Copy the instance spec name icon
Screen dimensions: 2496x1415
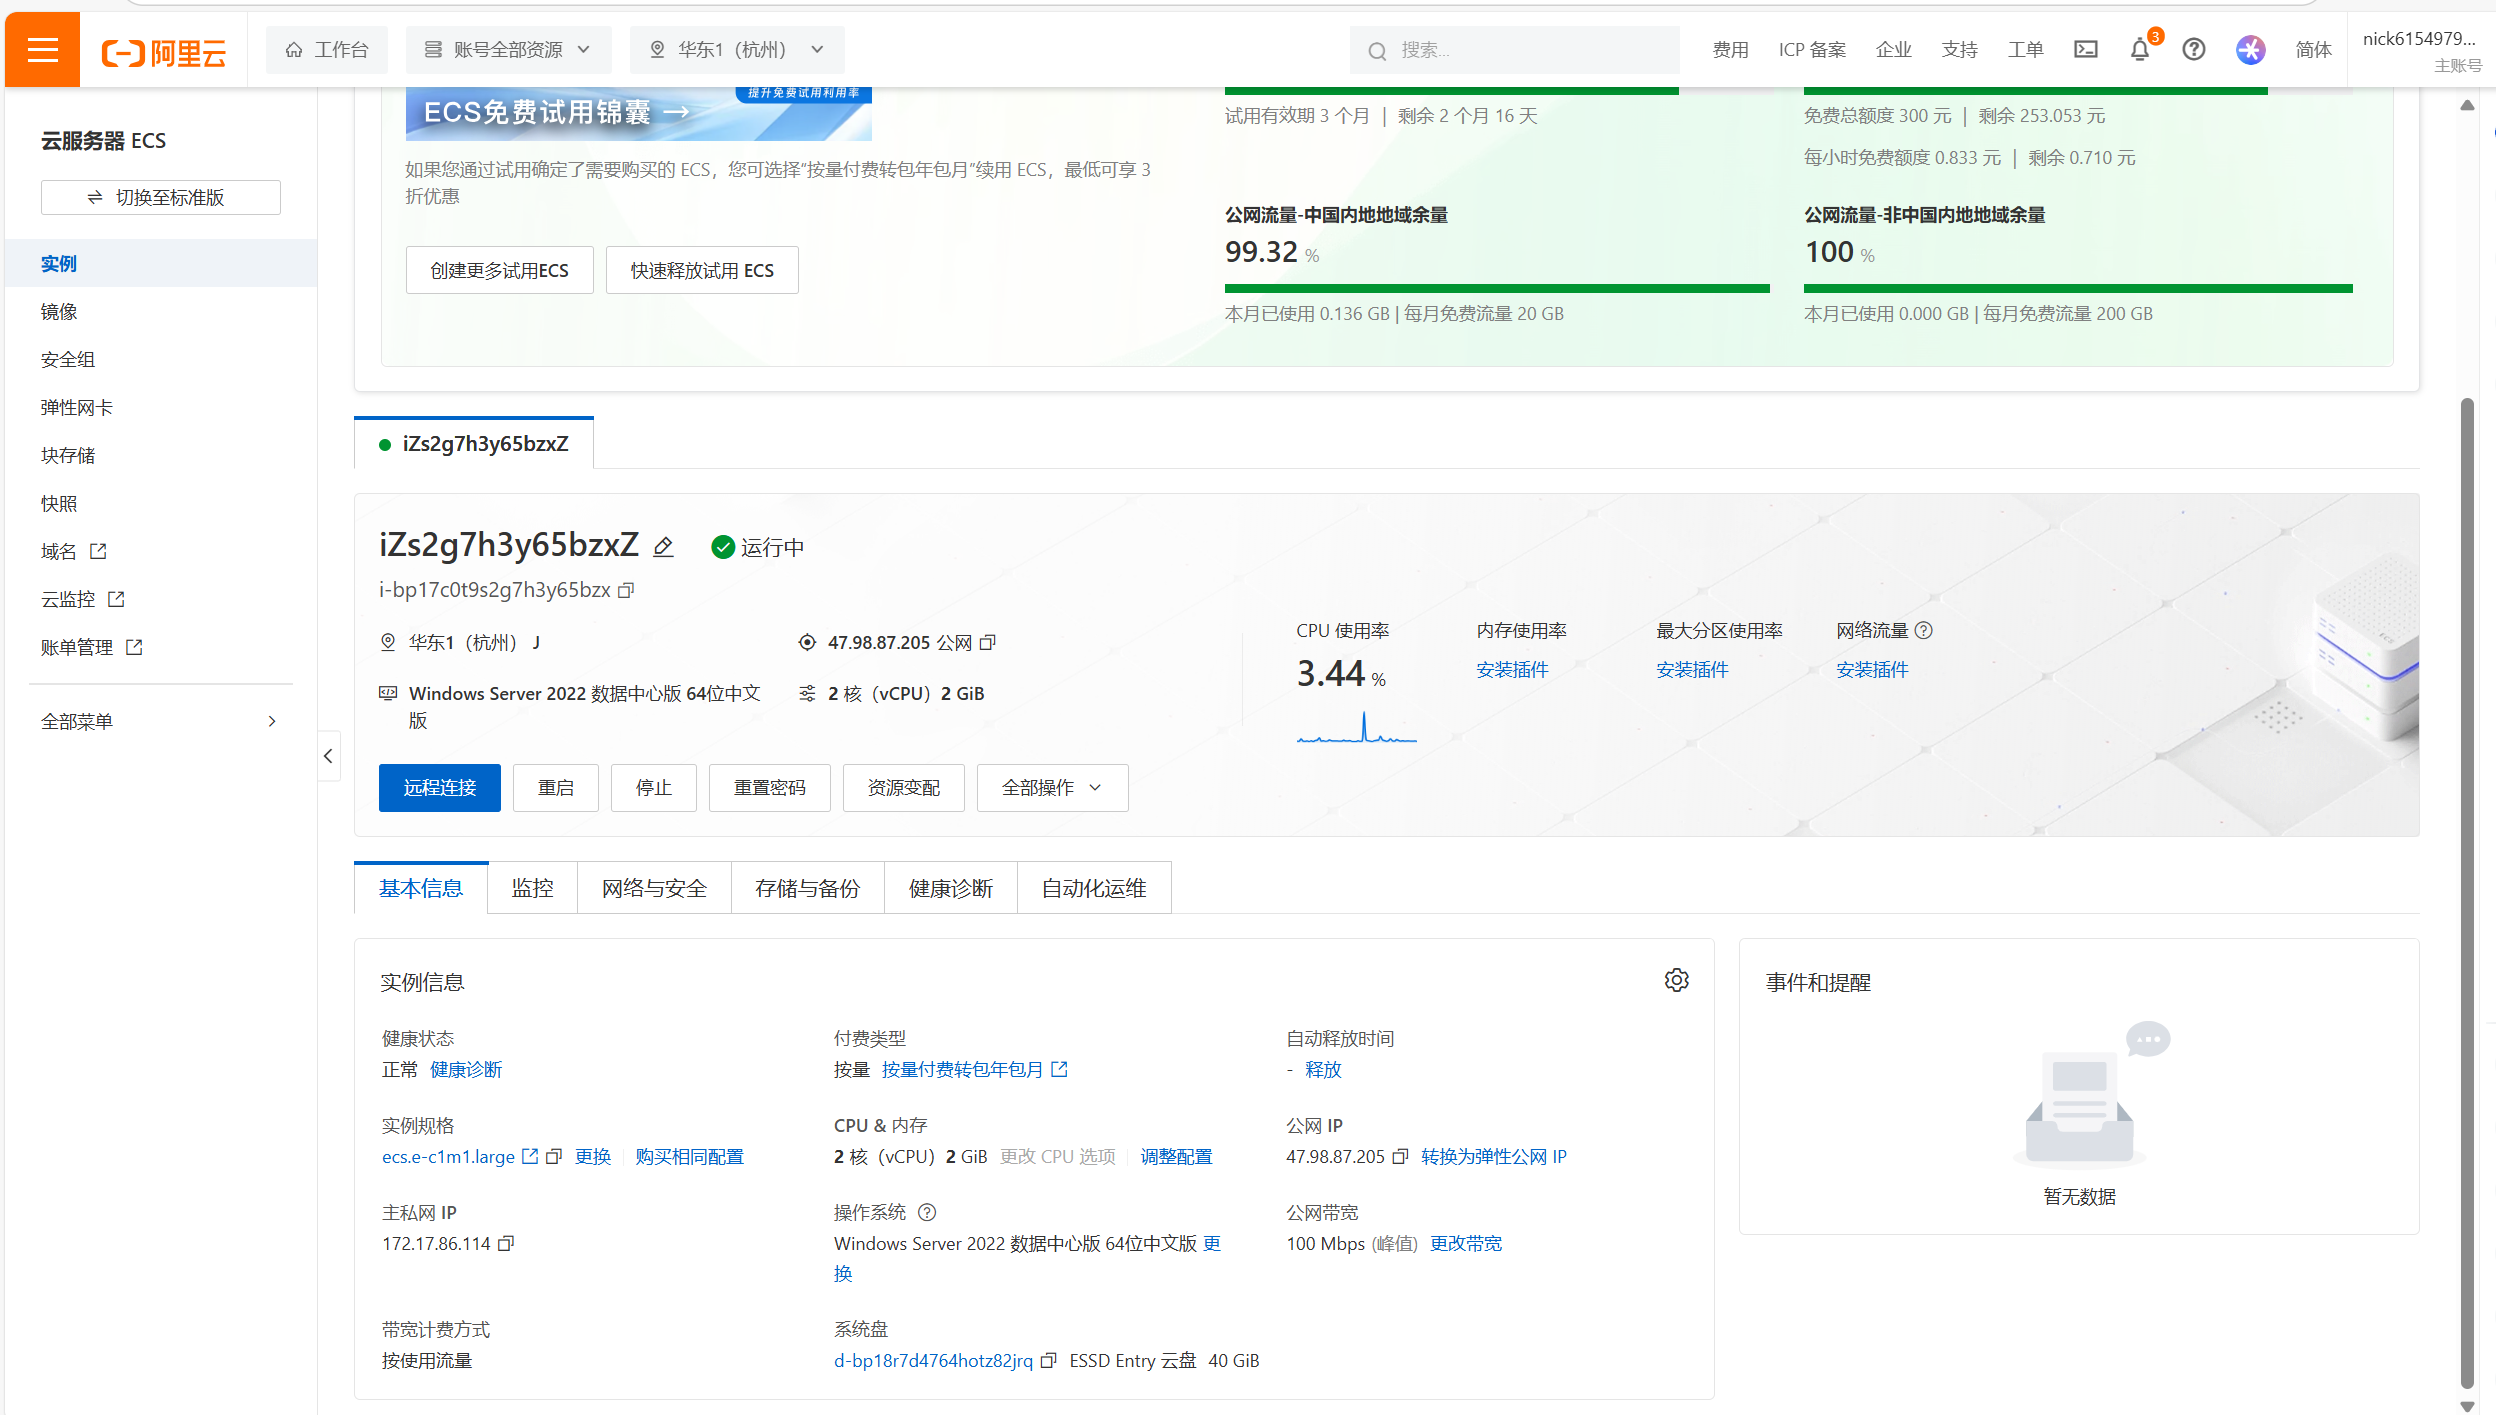(553, 1156)
